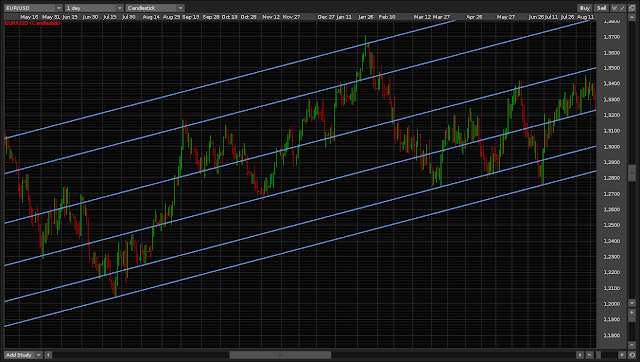640x362 pixels.
Task: Click the 1.2000 price axis label
Action: (x=611, y=304)
